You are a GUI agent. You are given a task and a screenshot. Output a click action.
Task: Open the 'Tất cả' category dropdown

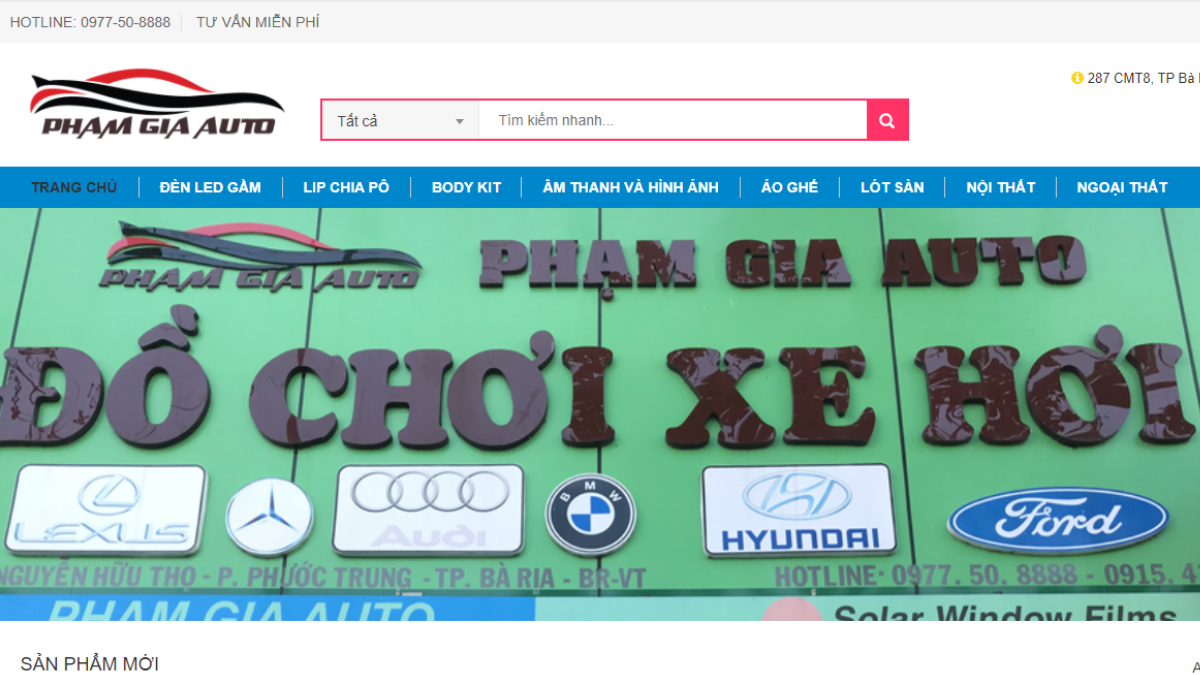pos(400,120)
